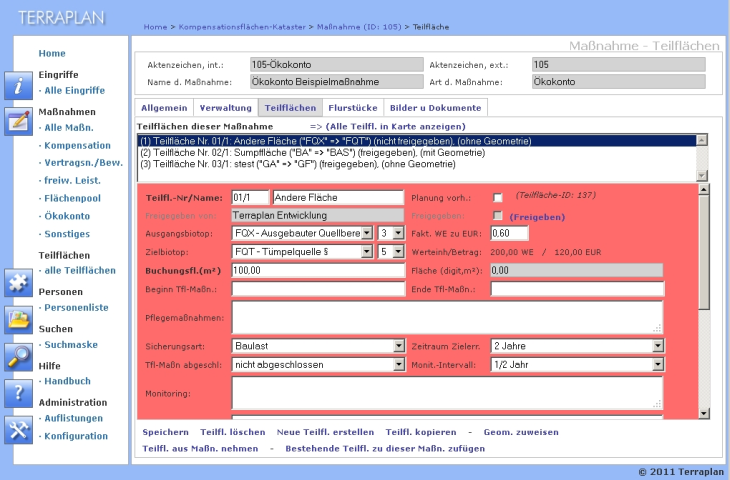Click the magnifying glass Suchen icon

click(18, 357)
